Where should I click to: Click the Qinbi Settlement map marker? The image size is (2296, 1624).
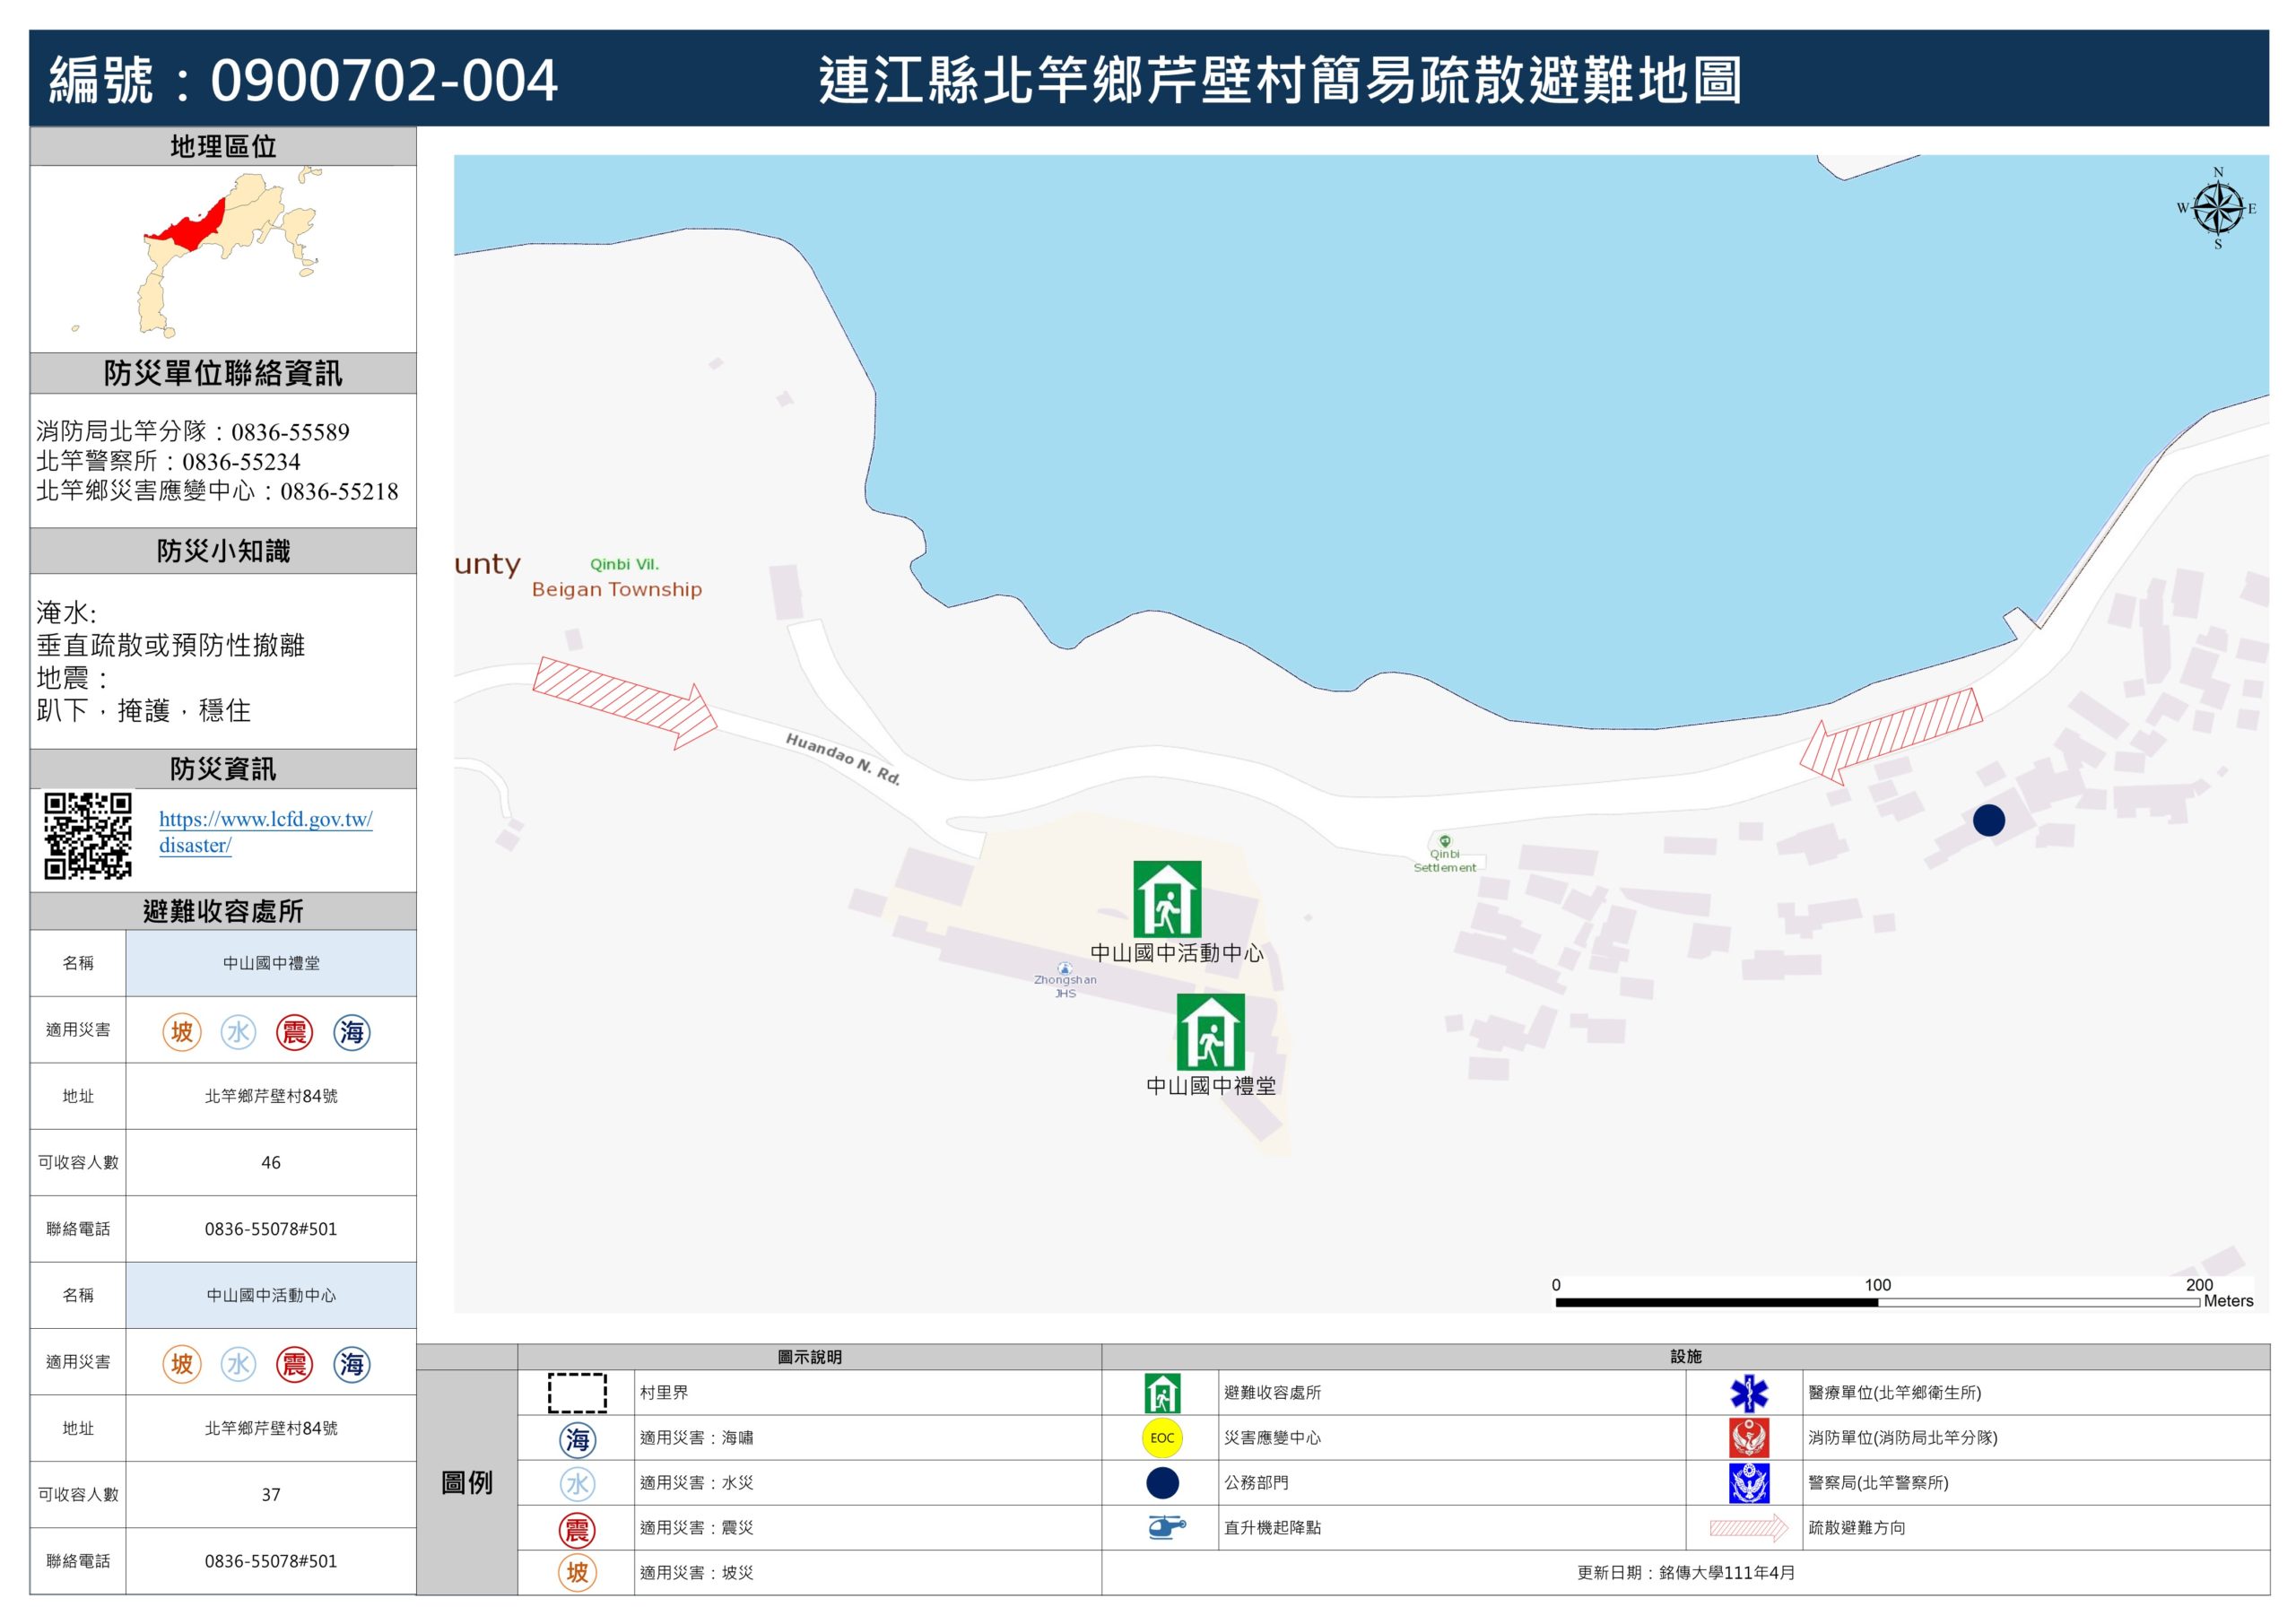[1444, 842]
